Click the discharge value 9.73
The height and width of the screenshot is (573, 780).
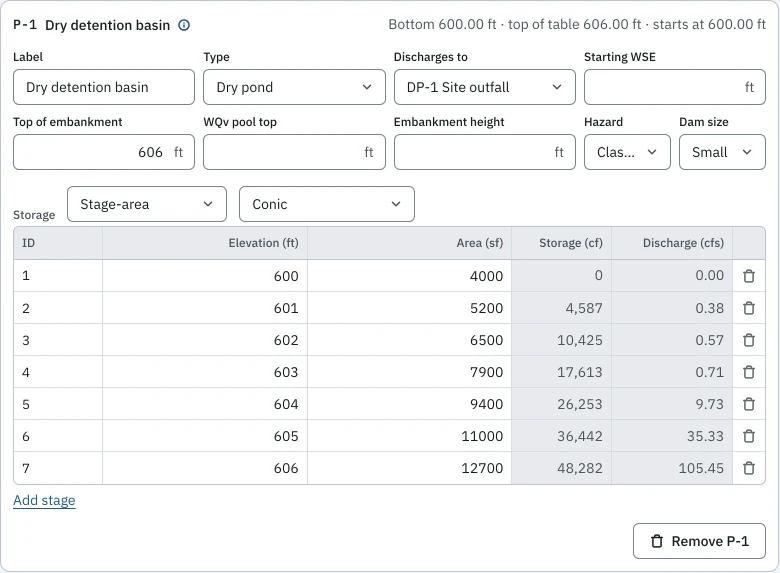709,404
